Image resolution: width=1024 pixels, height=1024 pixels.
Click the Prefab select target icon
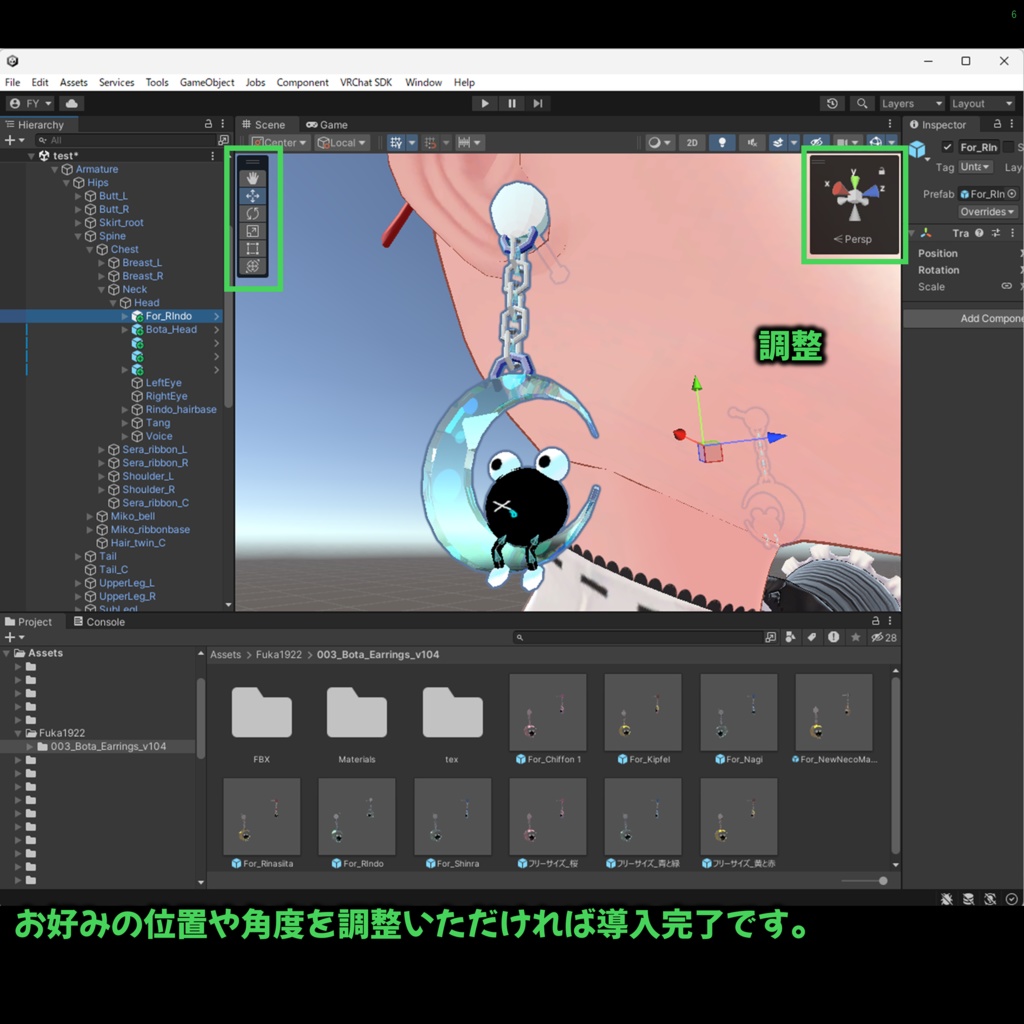click(1012, 193)
